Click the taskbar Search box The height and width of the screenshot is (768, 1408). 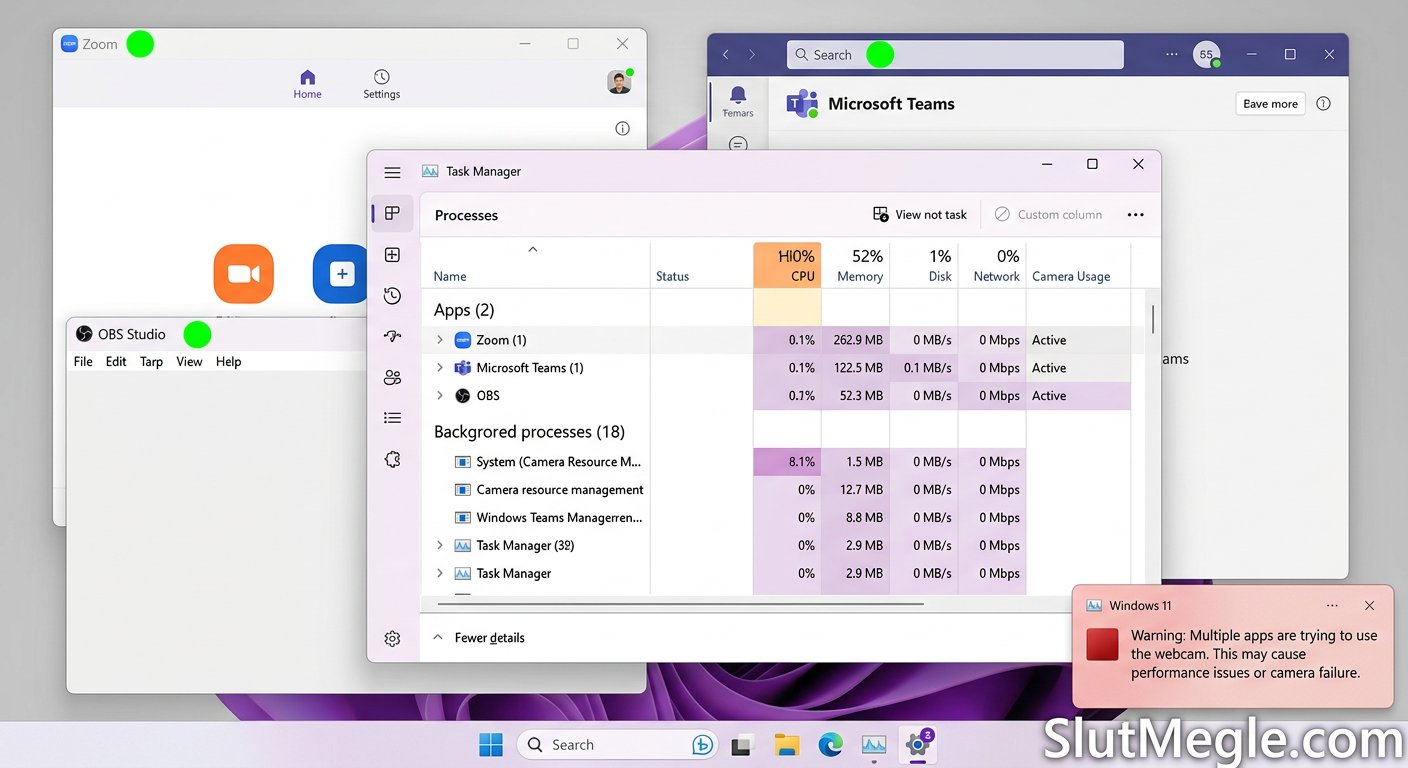click(x=619, y=744)
